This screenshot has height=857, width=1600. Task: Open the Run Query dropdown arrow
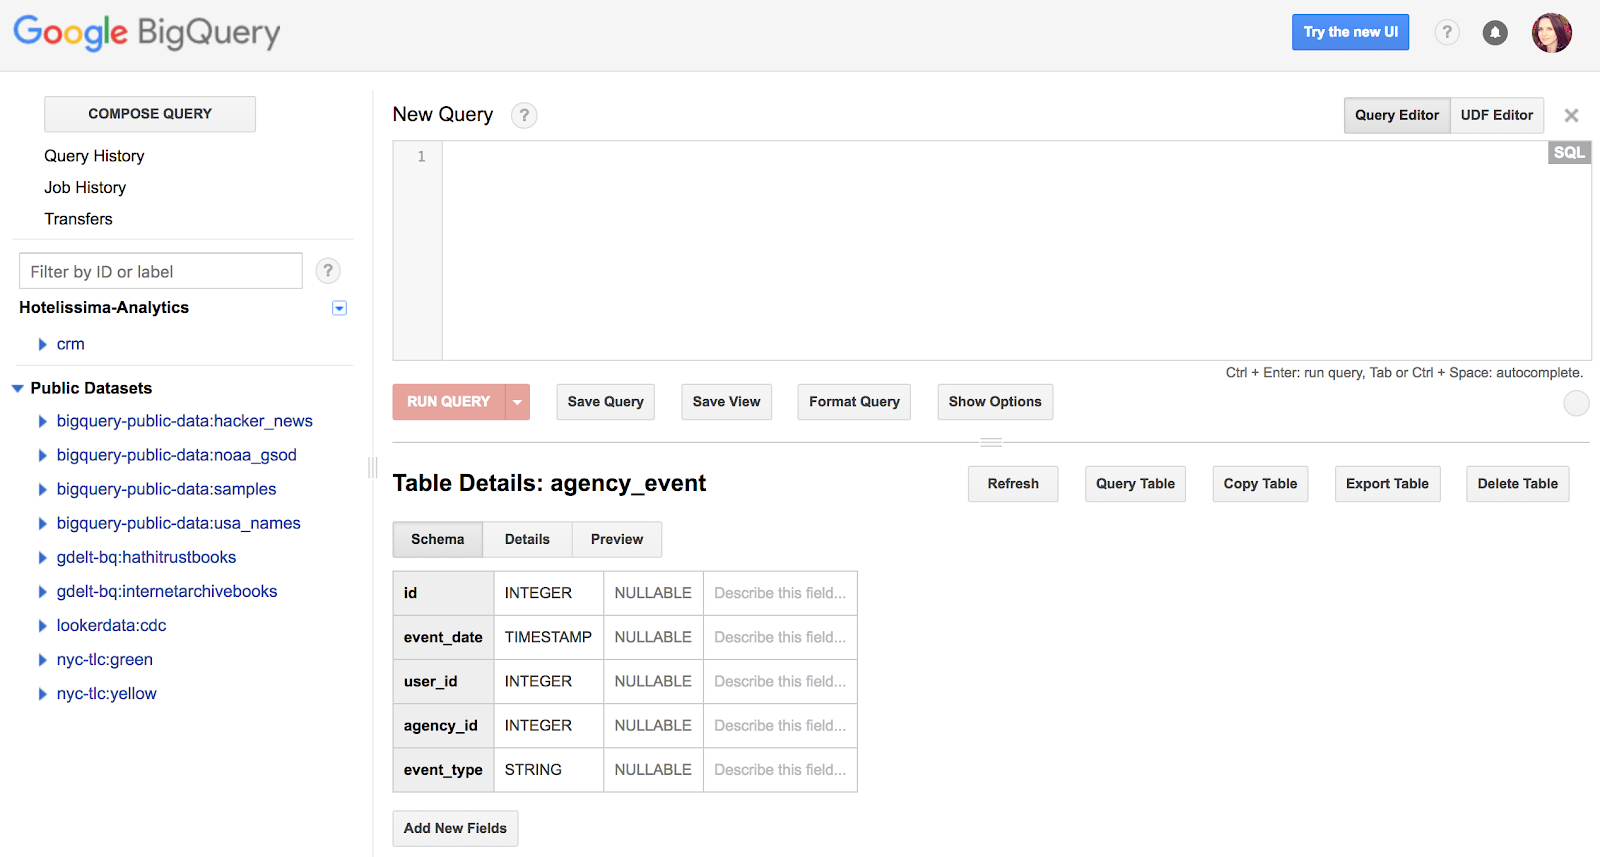517,402
